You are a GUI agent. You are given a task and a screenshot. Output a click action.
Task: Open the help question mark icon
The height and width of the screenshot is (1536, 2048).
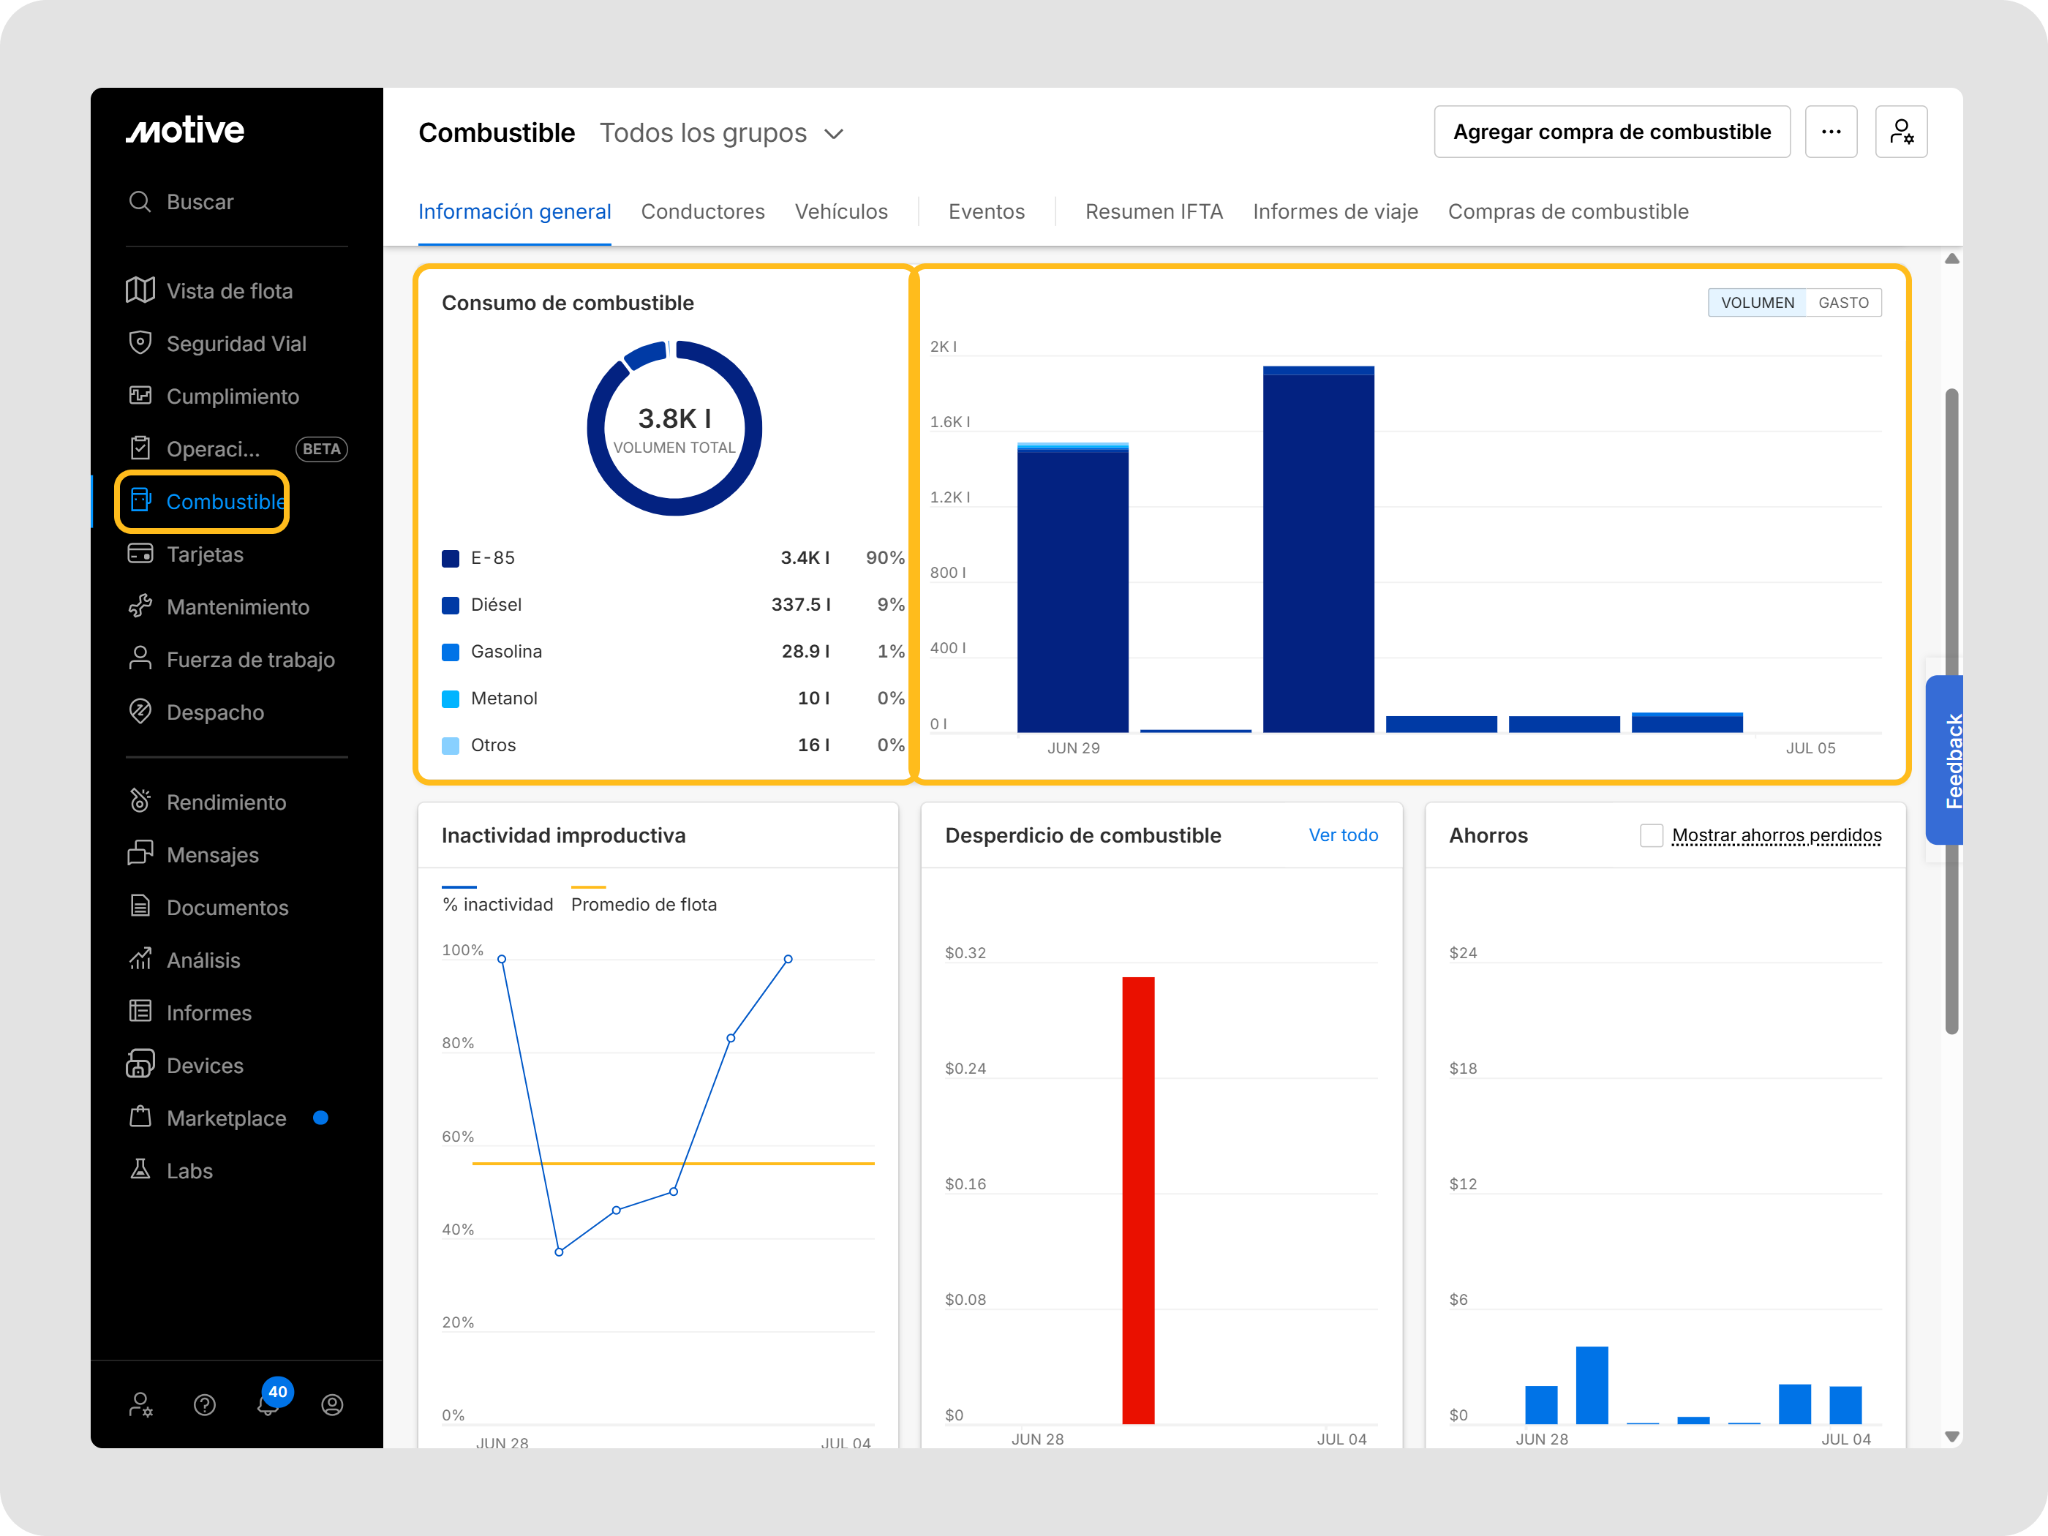[205, 1405]
